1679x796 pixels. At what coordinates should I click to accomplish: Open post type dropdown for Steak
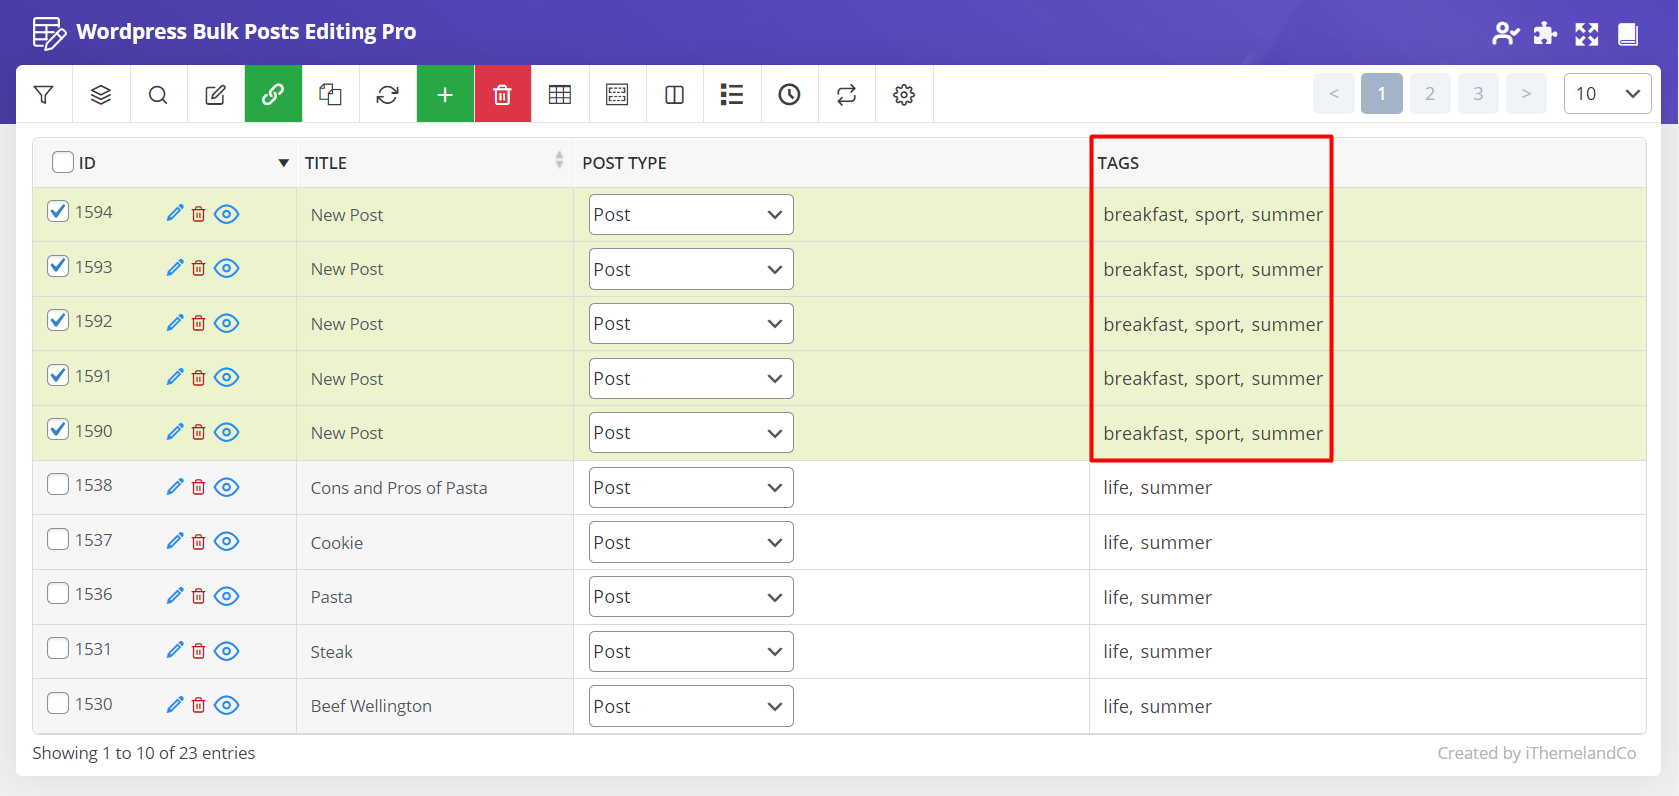(691, 652)
